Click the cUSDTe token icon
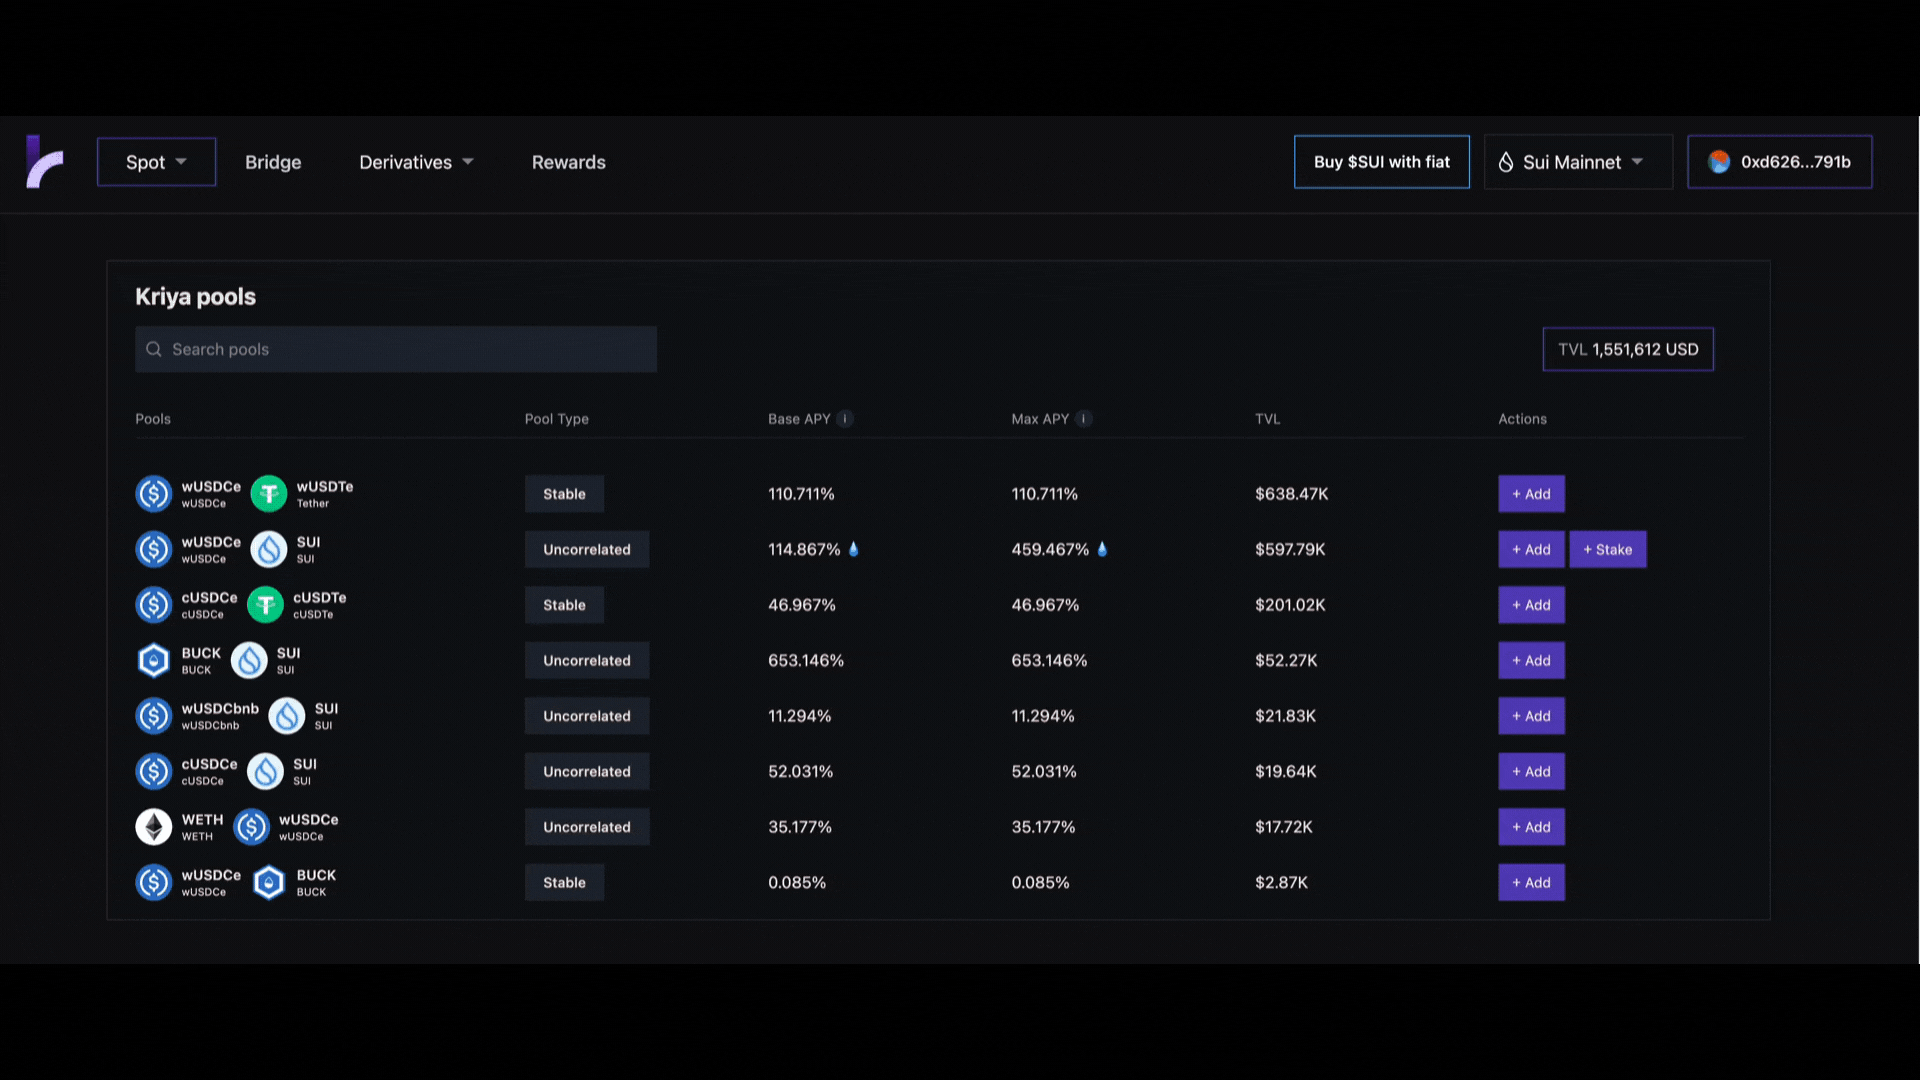 [x=266, y=605]
